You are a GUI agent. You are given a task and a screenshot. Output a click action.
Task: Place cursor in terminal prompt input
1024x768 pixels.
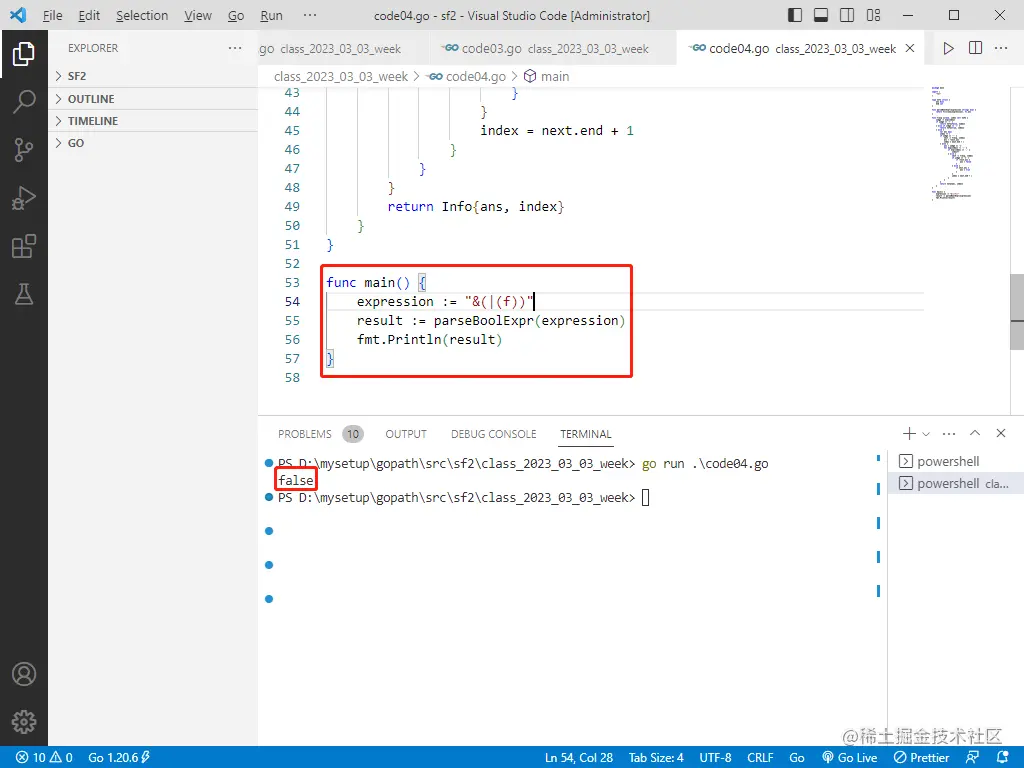[x=645, y=498]
